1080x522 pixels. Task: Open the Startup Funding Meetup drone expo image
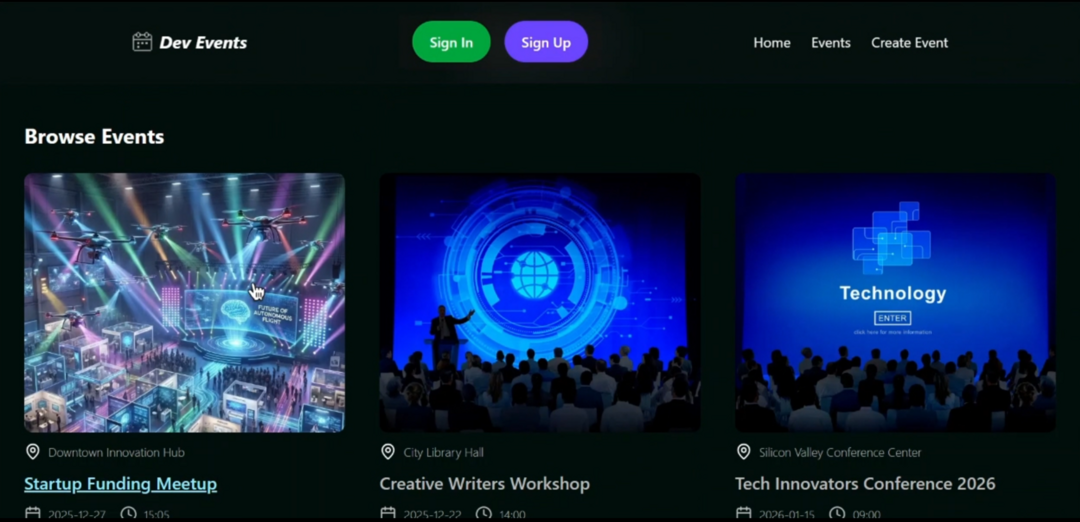click(185, 302)
